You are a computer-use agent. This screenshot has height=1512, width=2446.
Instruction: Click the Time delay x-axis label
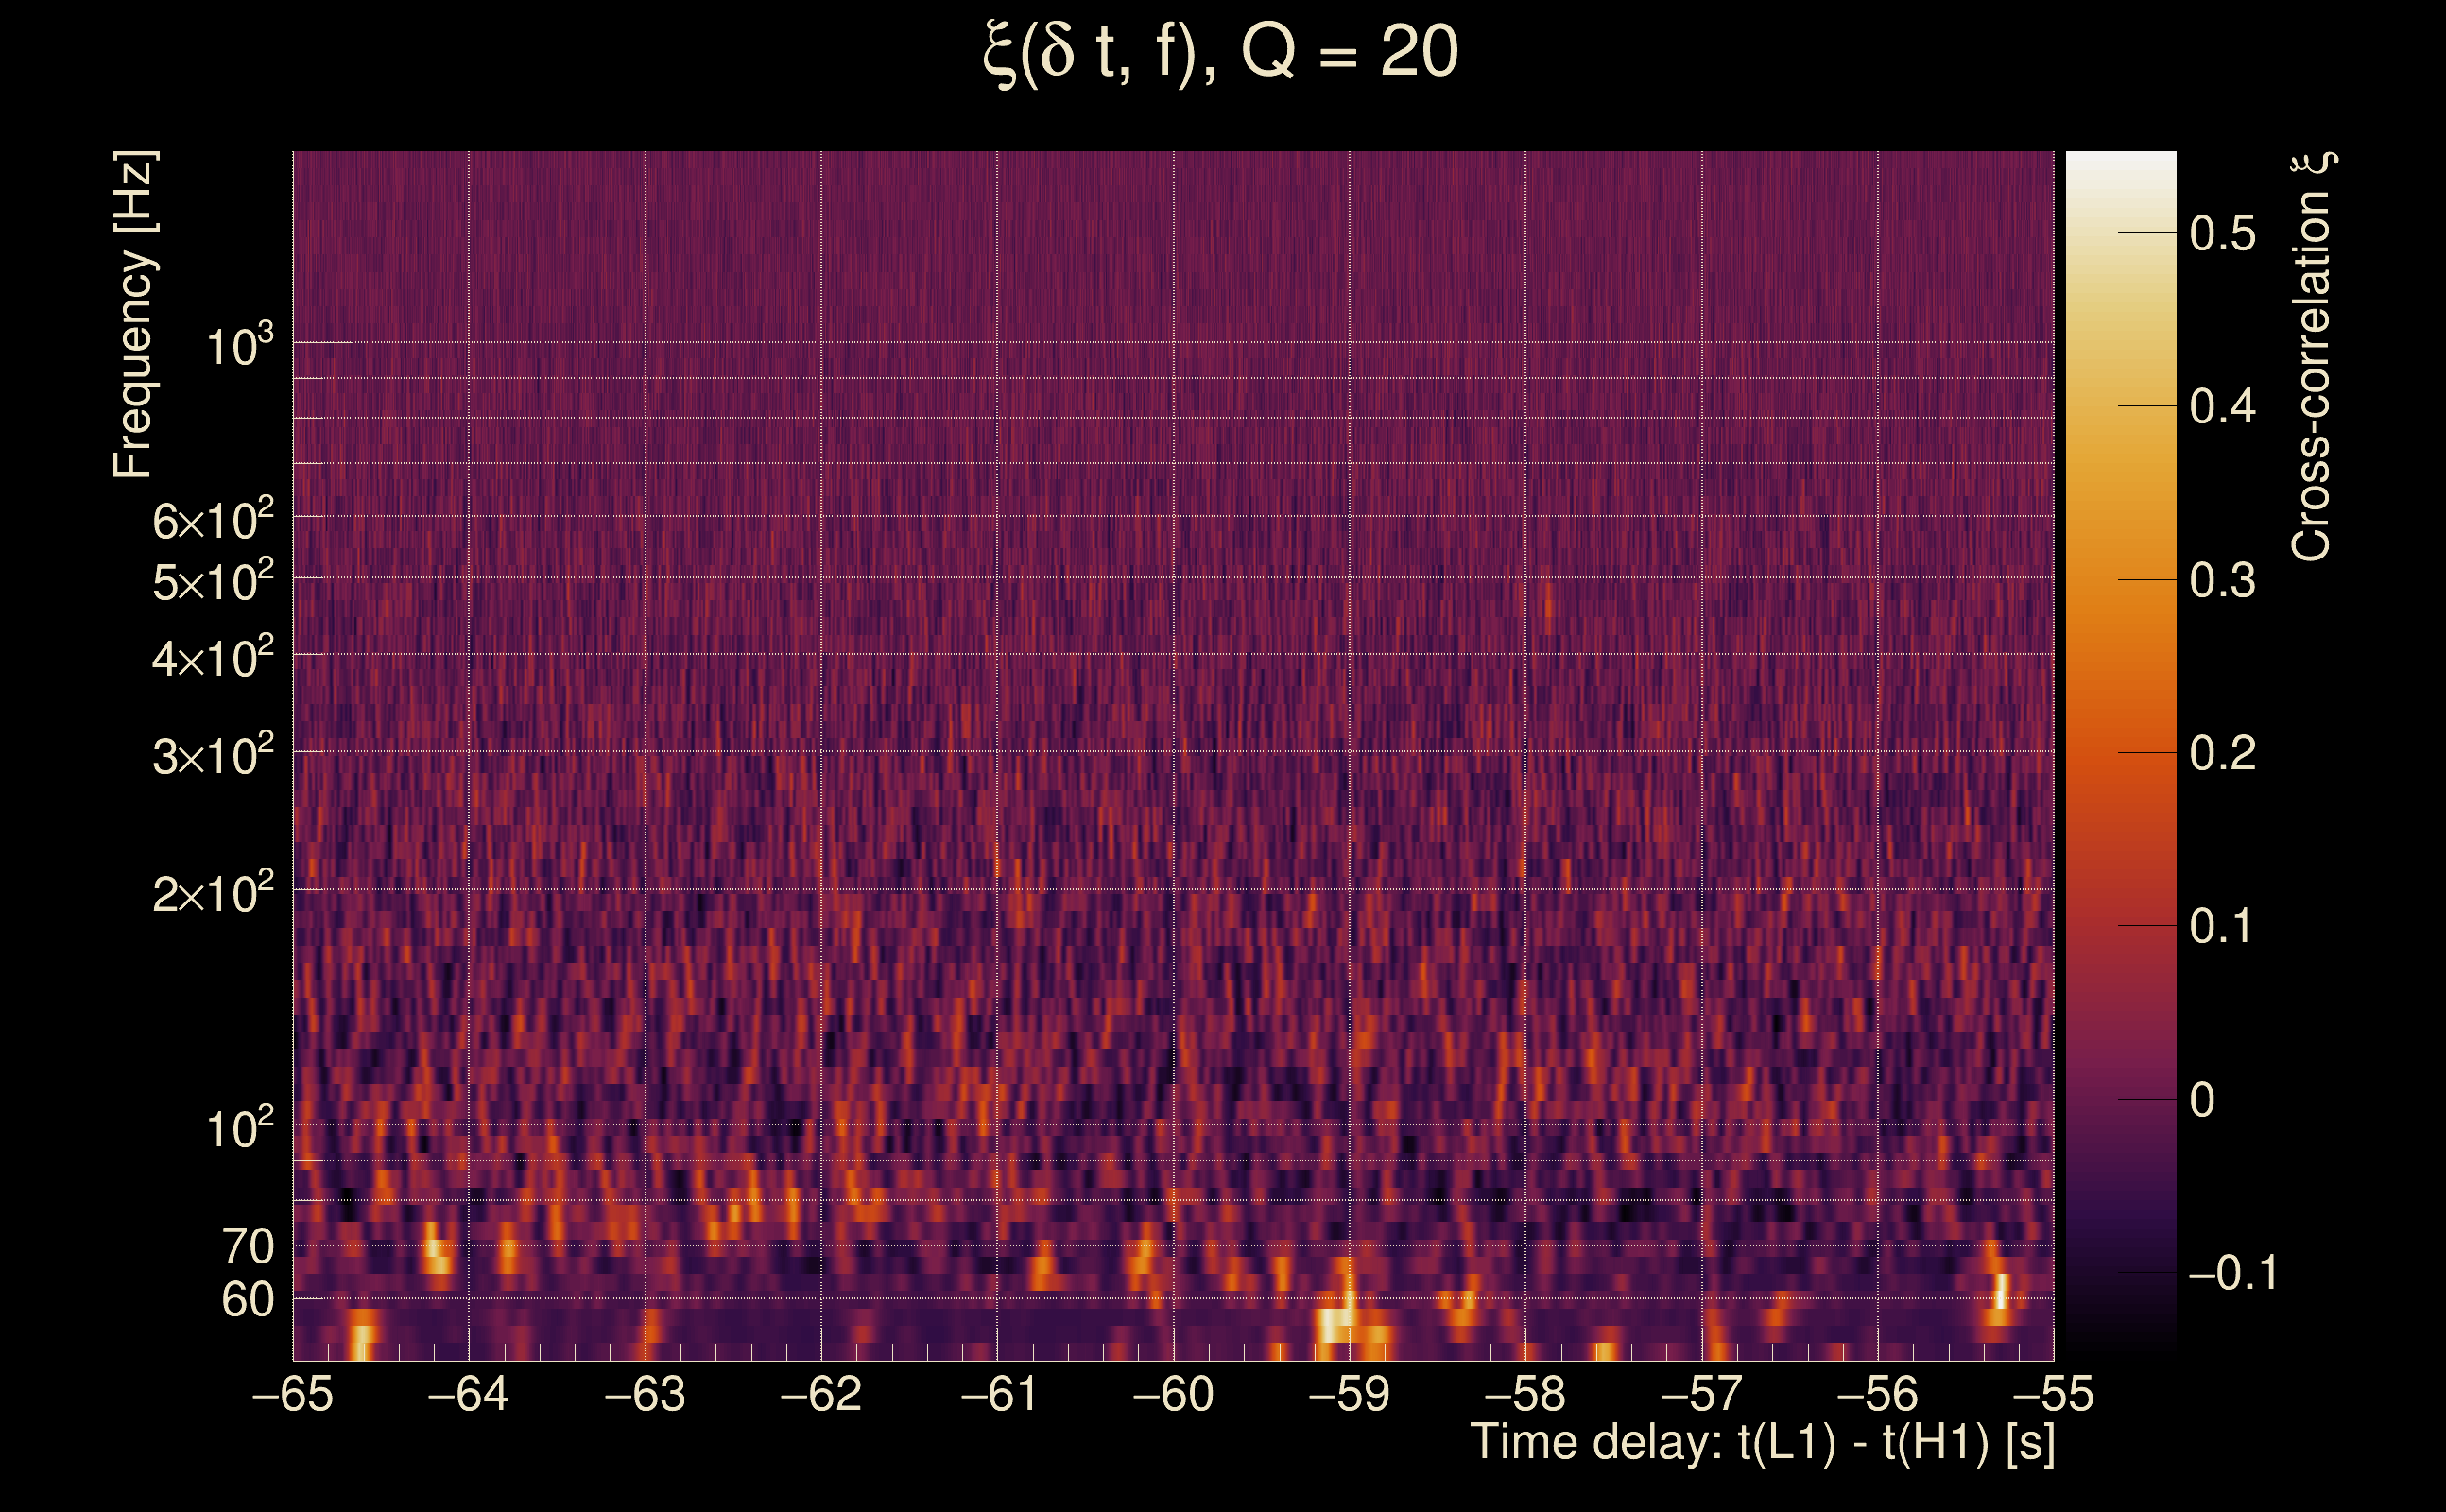click(1762, 1443)
